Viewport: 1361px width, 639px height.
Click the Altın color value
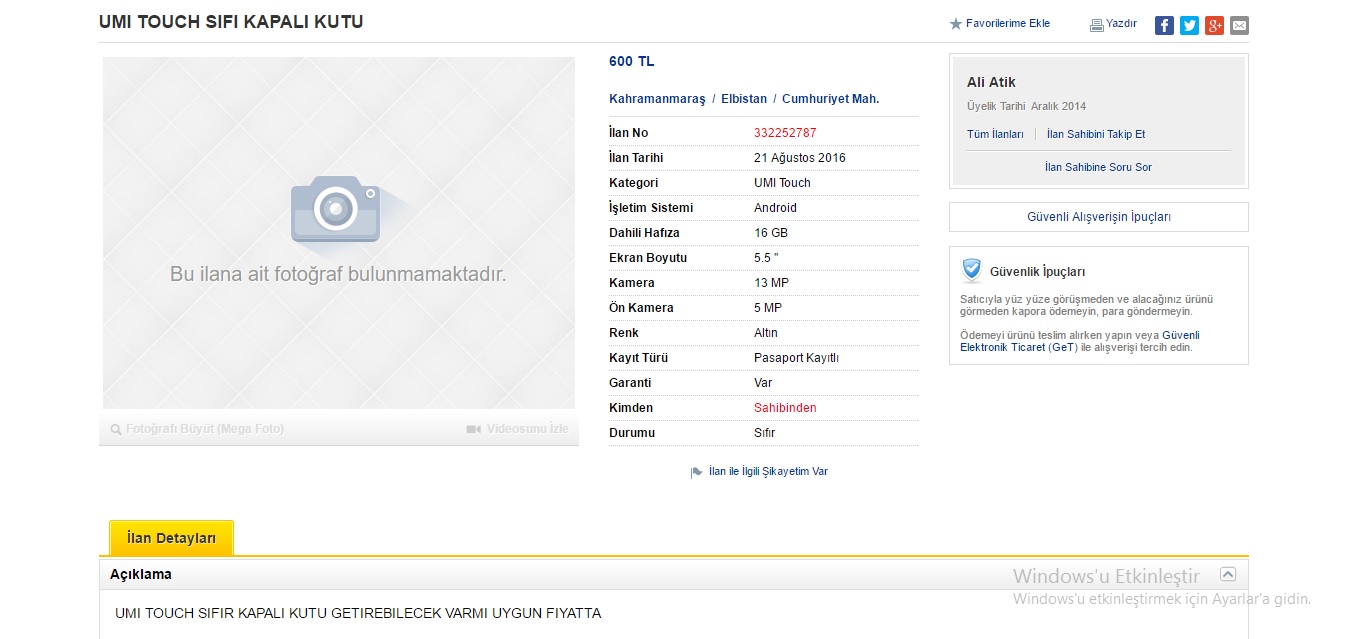coord(766,333)
